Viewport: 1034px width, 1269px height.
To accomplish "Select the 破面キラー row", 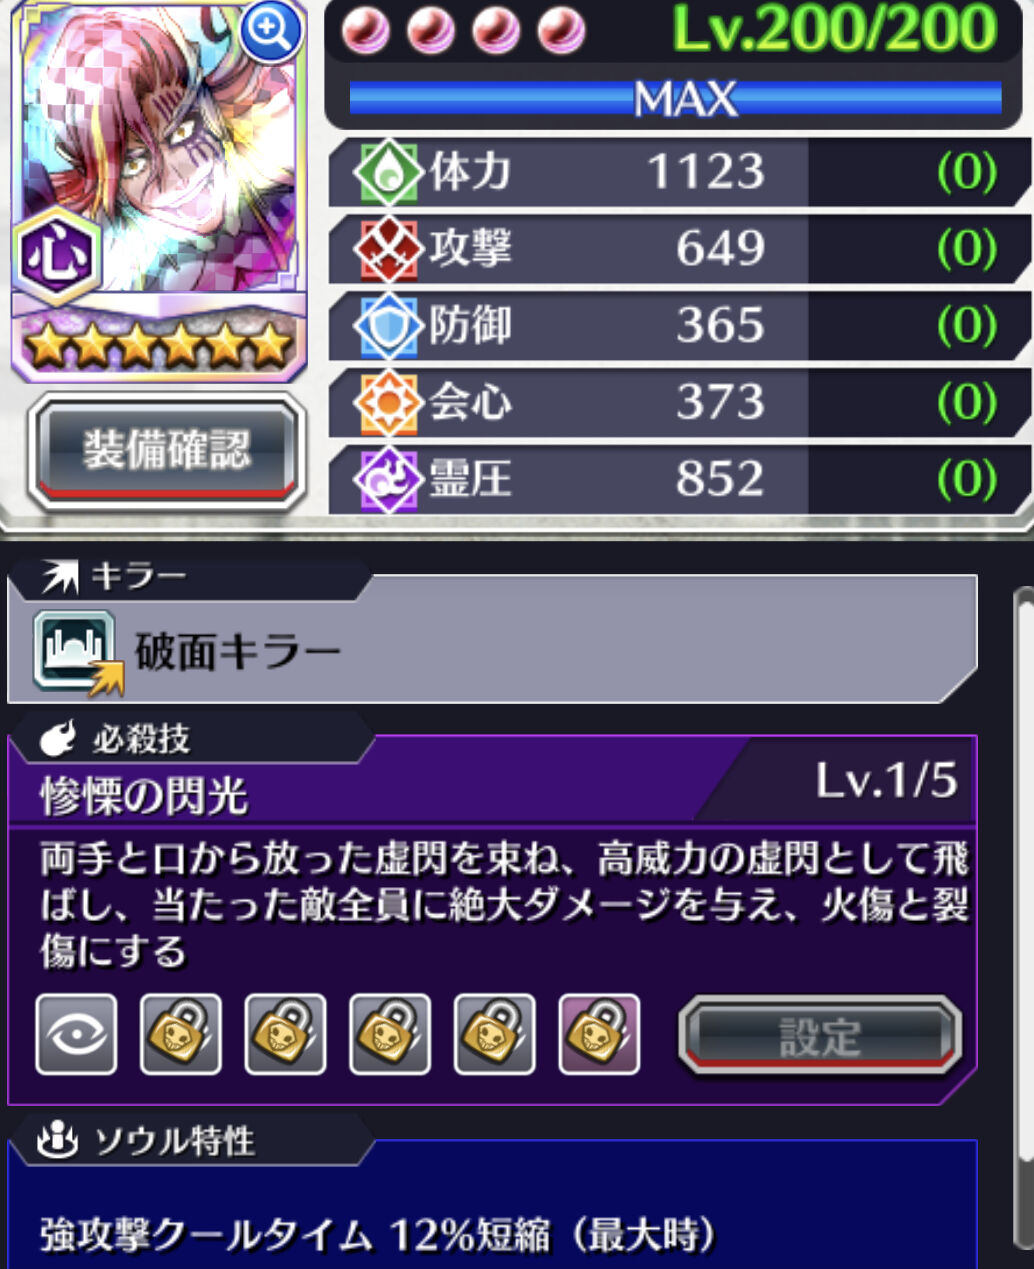I will click(492, 652).
